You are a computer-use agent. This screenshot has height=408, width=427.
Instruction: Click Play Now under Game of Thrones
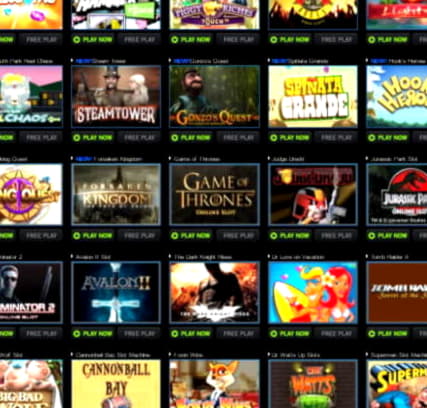pos(191,236)
